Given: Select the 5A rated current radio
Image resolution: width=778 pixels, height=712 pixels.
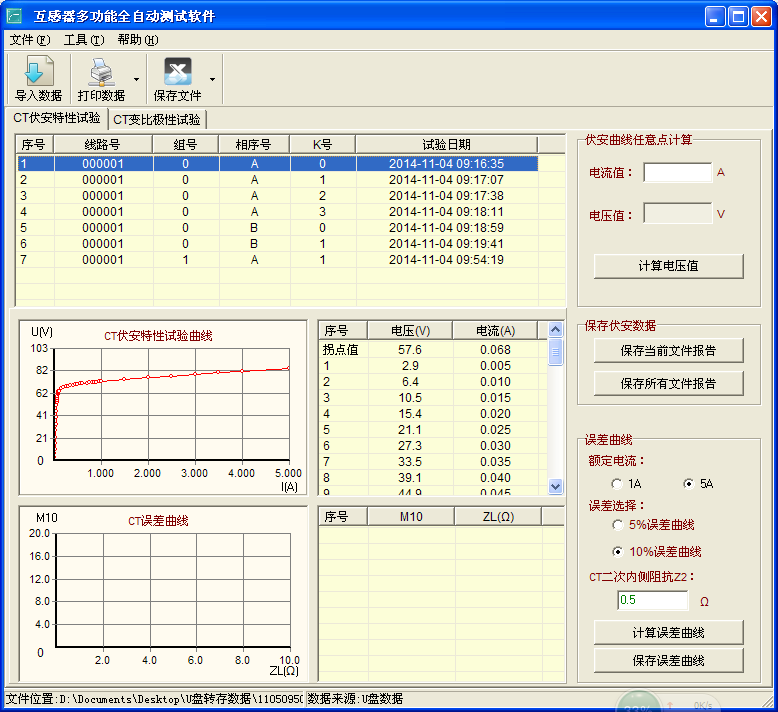Looking at the screenshot, I should pyautogui.click(x=689, y=484).
